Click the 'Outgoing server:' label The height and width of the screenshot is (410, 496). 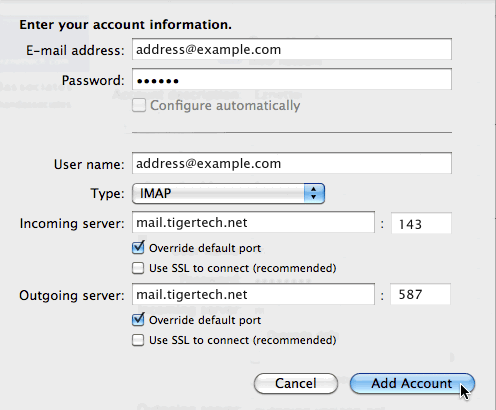click(72, 295)
